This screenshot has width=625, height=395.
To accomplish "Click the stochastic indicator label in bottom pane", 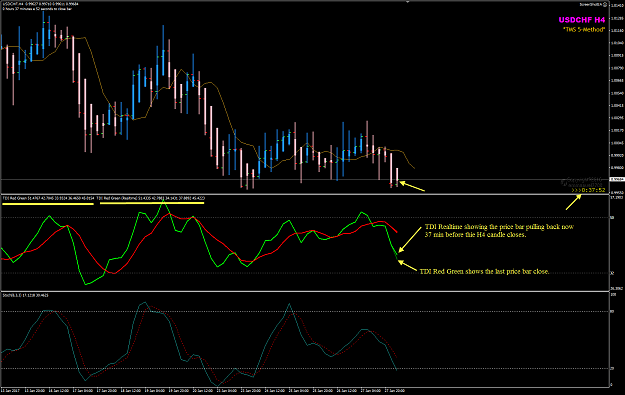I will (x=26, y=295).
